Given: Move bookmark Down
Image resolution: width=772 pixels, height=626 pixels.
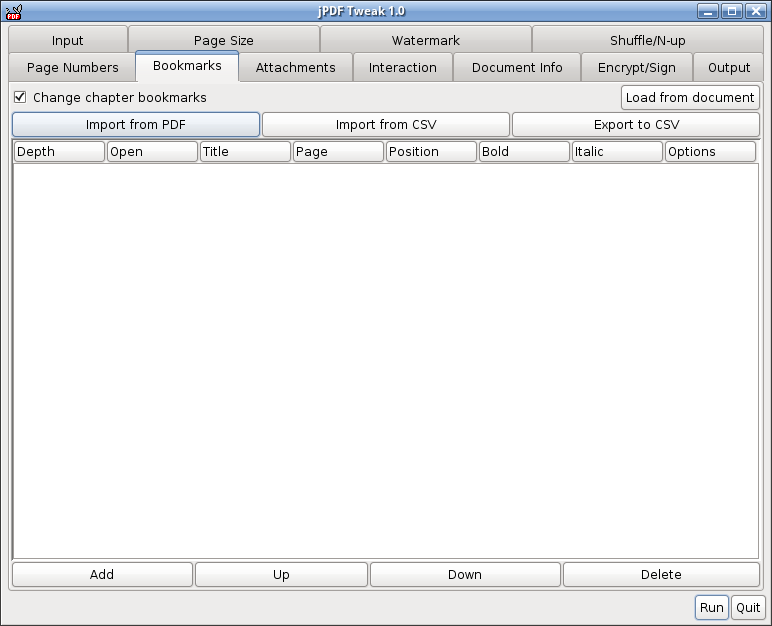Looking at the screenshot, I should pyautogui.click(x=465, y=574).
